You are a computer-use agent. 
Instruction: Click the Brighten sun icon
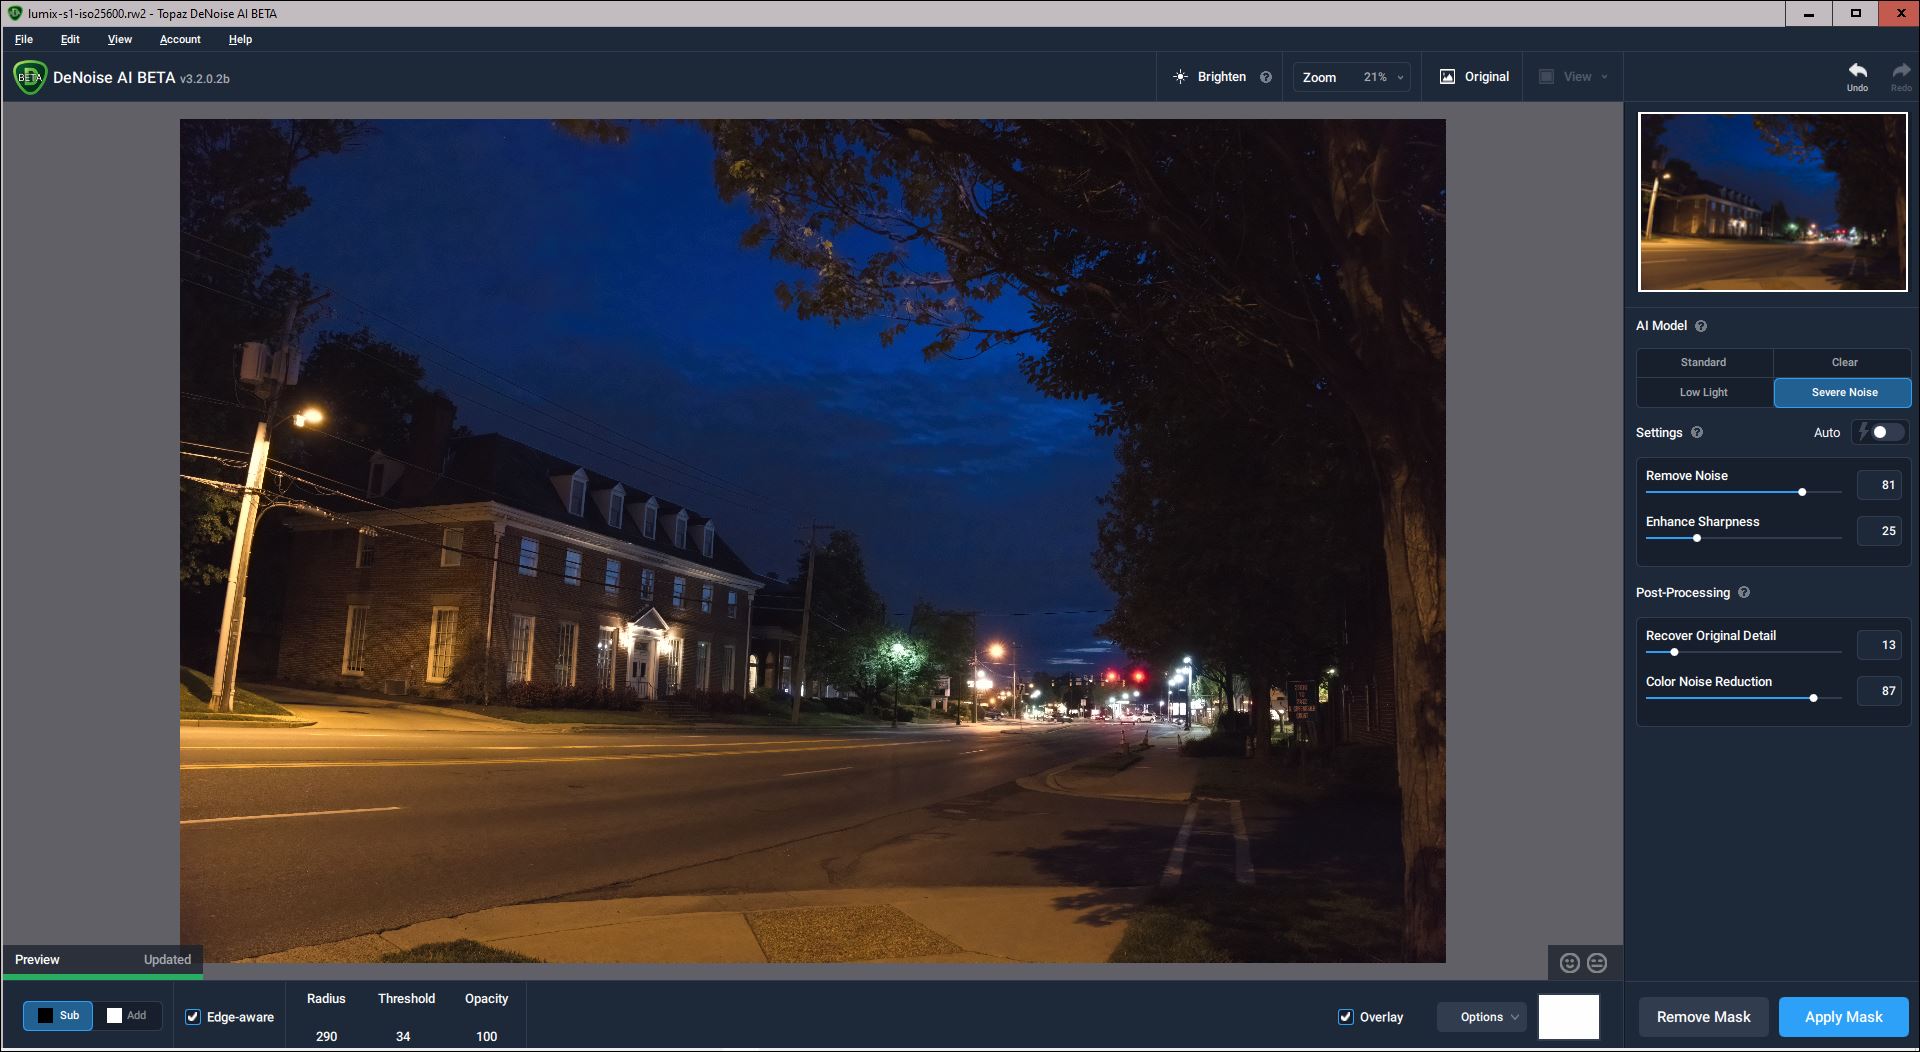[1180, 77]
